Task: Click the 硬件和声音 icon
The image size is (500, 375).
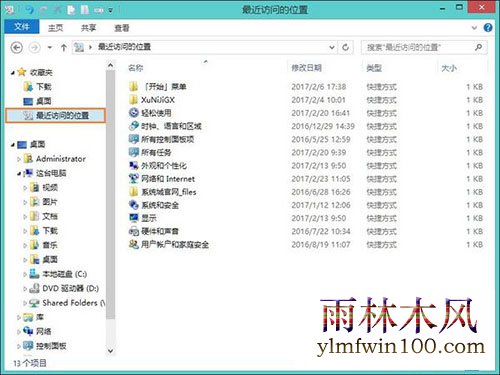Action: click(133, 231)
